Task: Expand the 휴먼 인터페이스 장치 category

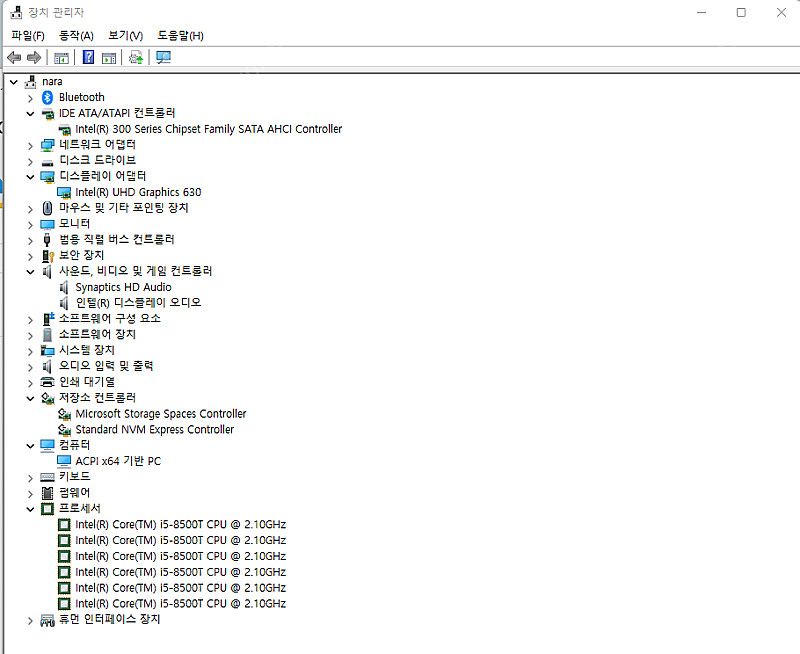Action: click(x=30, y=620)
